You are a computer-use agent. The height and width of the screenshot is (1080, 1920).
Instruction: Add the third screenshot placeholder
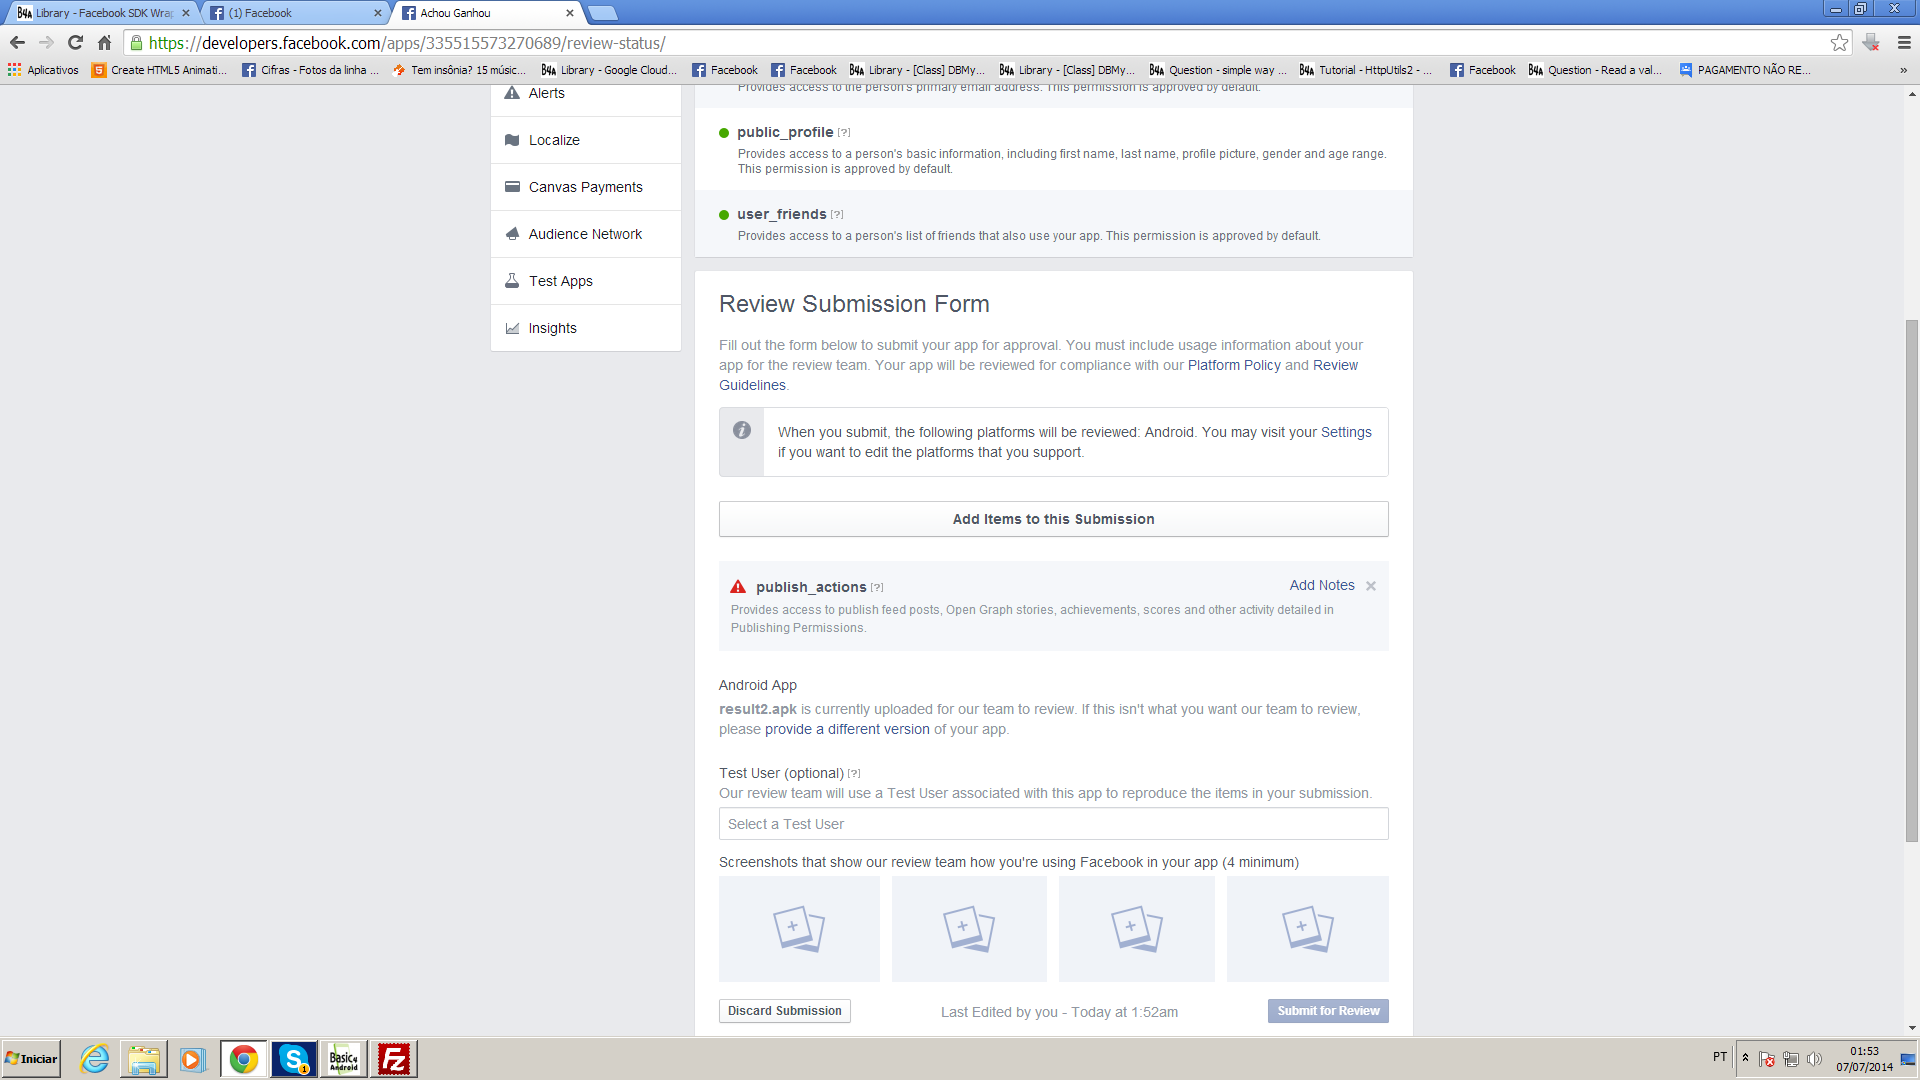pyautogui.click(x=1137, y=929)
